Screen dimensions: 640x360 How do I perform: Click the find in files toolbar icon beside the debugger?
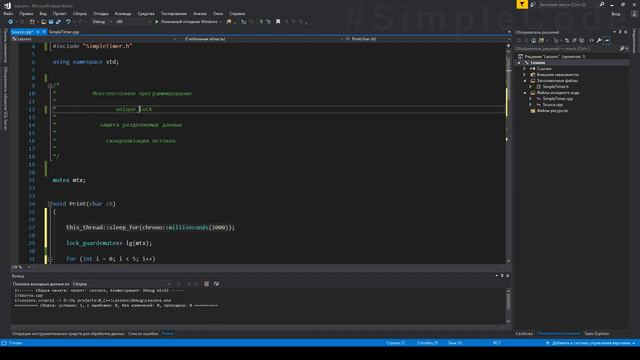[x=229, y=22]
